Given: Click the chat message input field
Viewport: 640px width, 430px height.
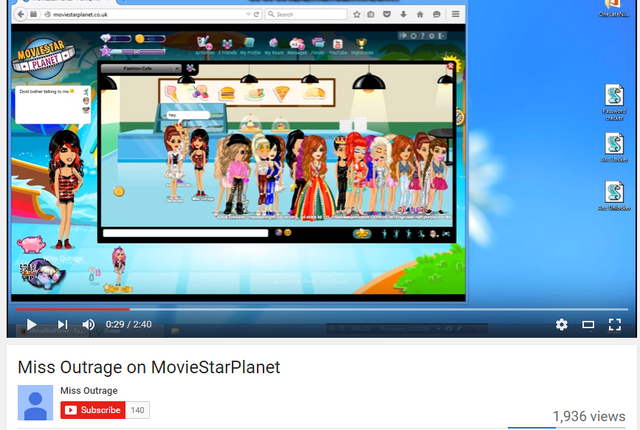Looking at the screenshot, I should coord(186,233).
